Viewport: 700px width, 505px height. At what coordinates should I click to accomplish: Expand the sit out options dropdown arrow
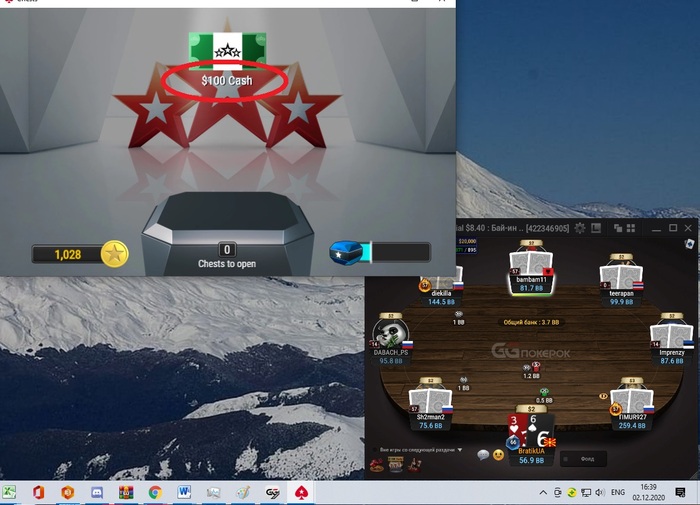point(460,450)
